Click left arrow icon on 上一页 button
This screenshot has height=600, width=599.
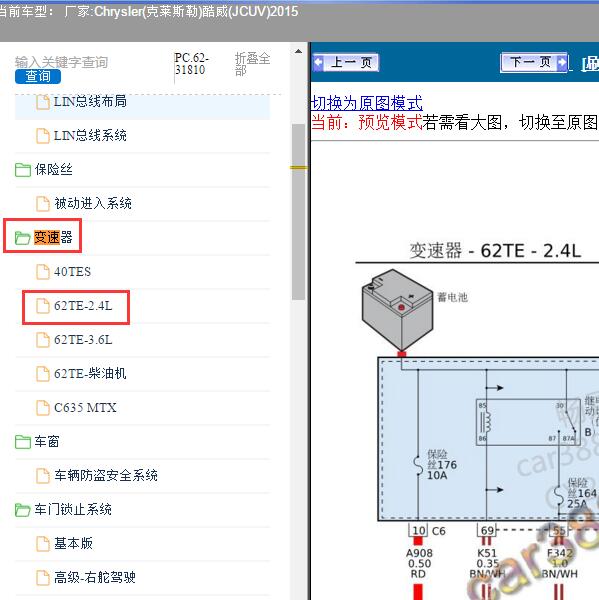click(318, 62)
